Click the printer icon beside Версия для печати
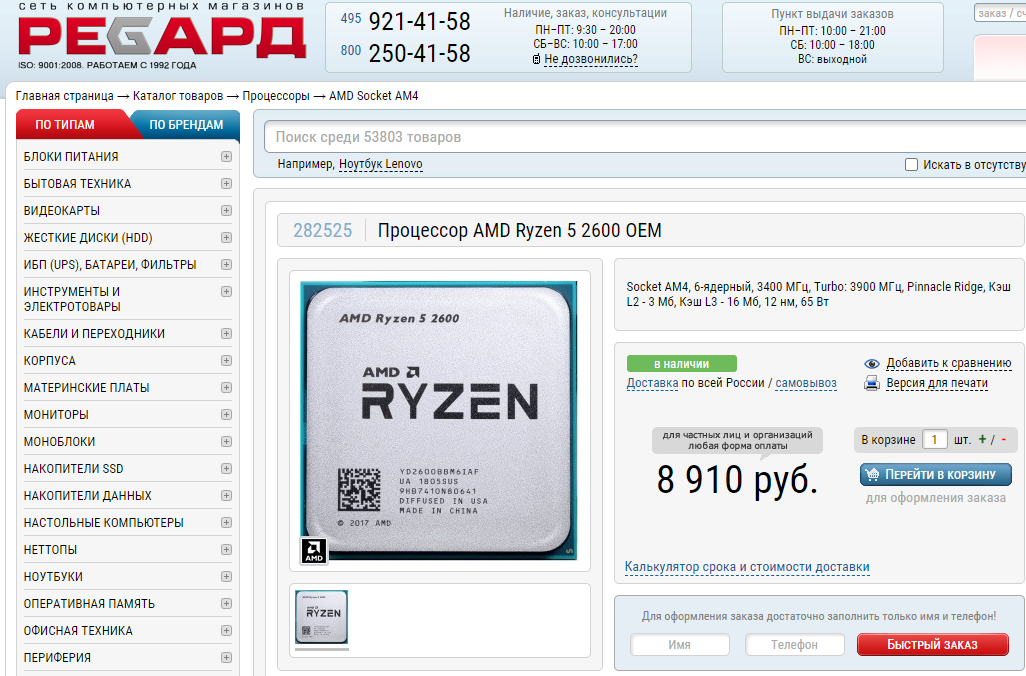This screenshot has width=1026, height=676. pos(872,383)
